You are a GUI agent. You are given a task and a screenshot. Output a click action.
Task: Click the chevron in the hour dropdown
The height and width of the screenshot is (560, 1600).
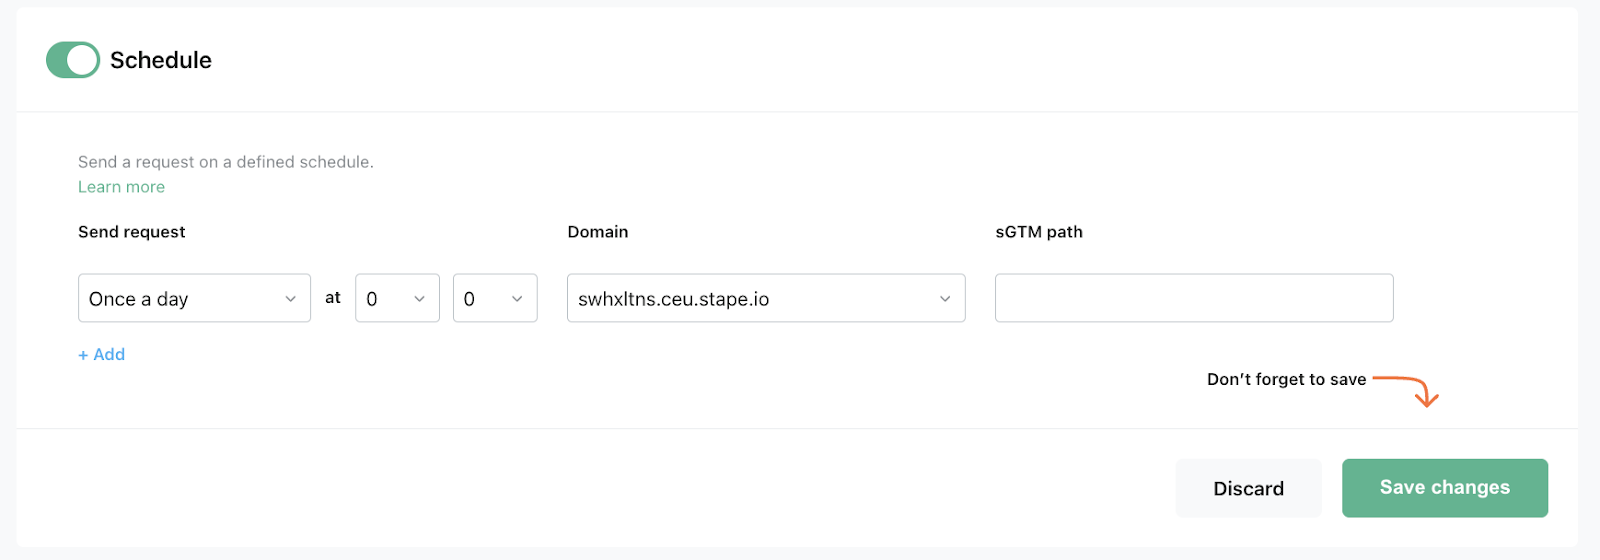tap(420, 299)
